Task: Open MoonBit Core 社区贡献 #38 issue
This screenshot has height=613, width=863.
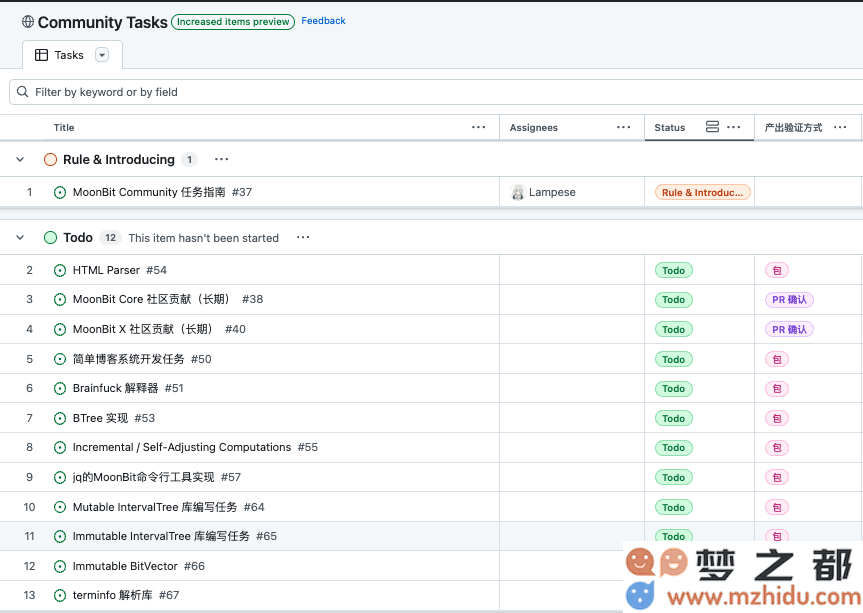Action: [x=168, y=299]
